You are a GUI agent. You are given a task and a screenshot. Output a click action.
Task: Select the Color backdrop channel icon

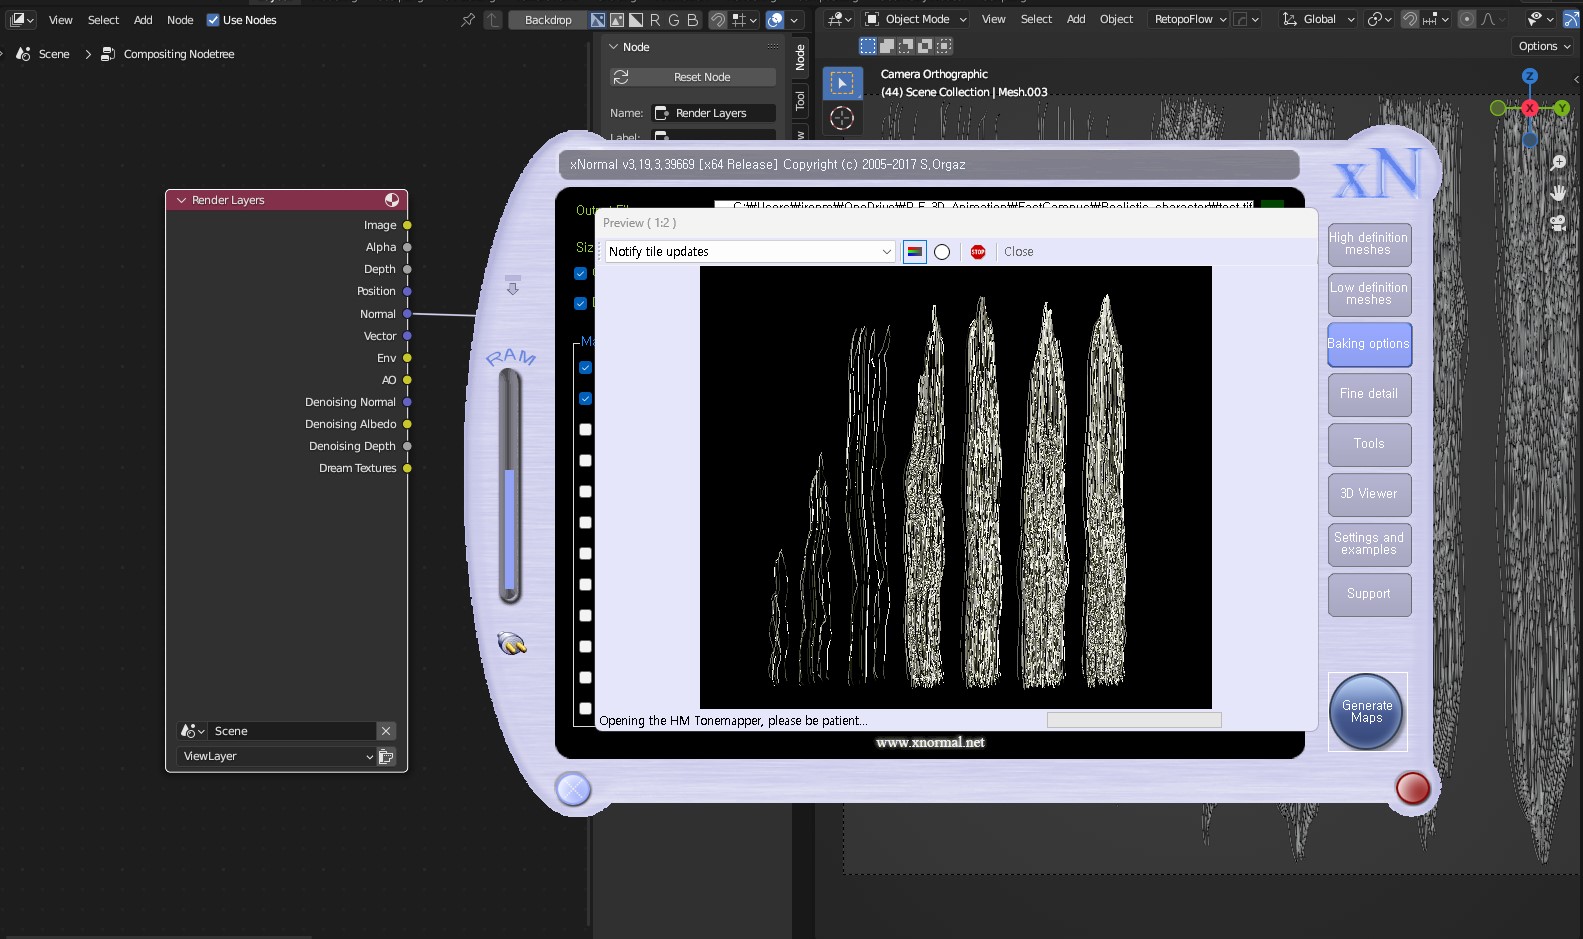[617, 20]
